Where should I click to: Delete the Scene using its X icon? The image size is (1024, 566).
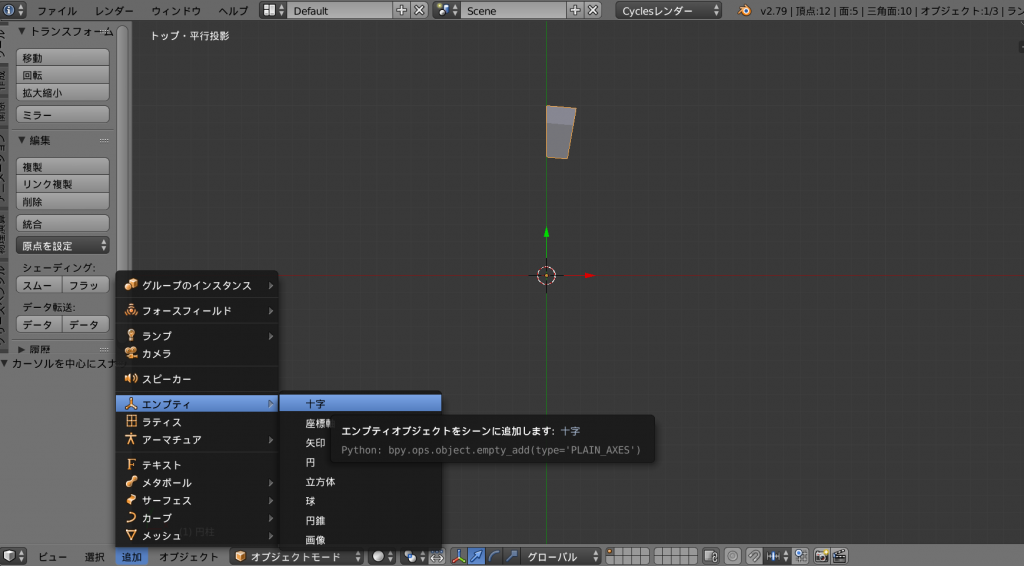tap(593, 10)
